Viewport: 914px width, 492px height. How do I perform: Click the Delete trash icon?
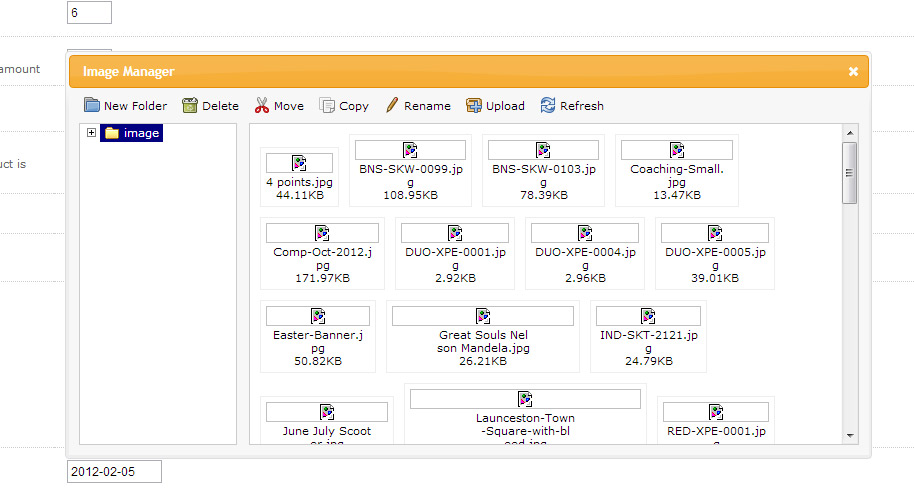click(x=189, y=106)
